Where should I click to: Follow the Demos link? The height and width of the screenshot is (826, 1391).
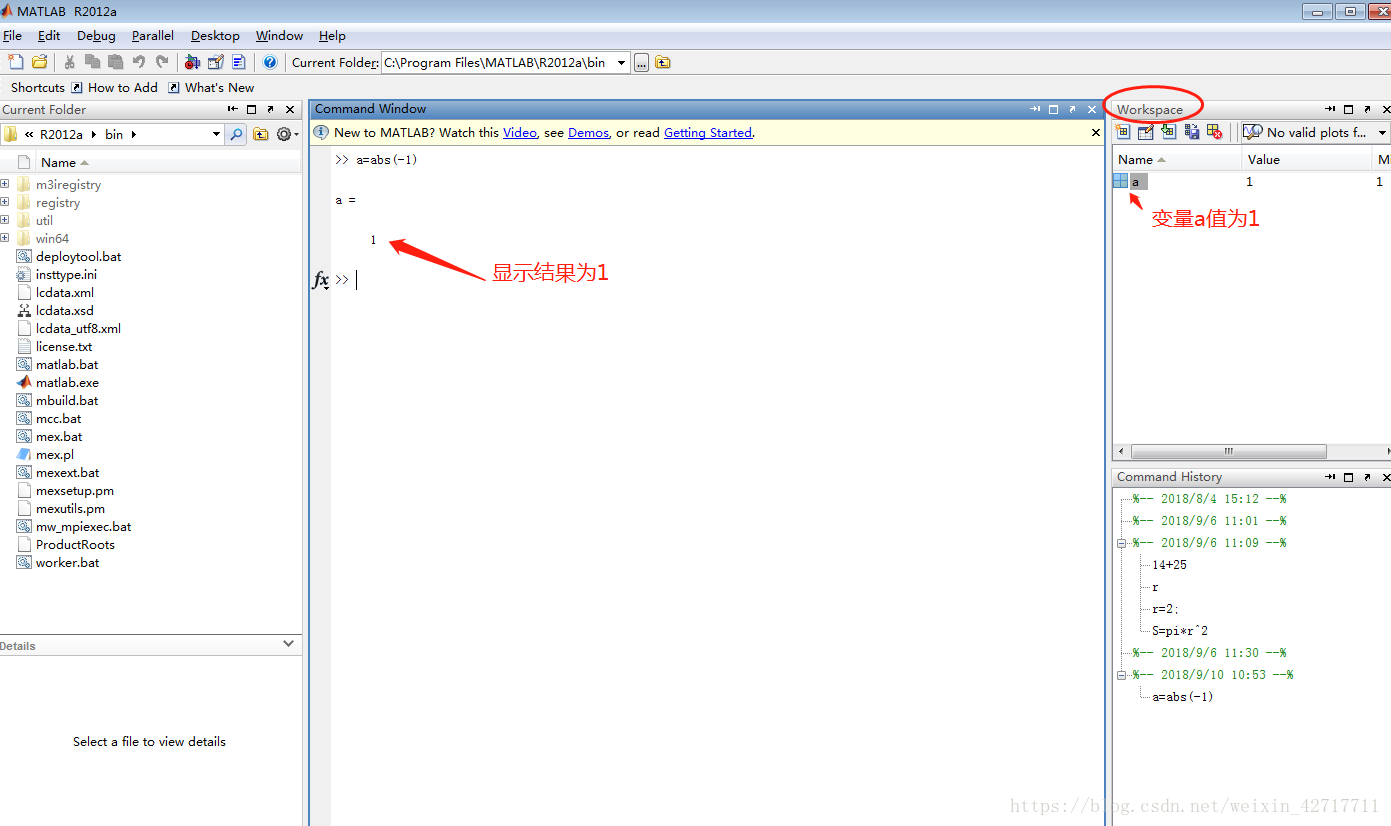[x=588, y=132]
